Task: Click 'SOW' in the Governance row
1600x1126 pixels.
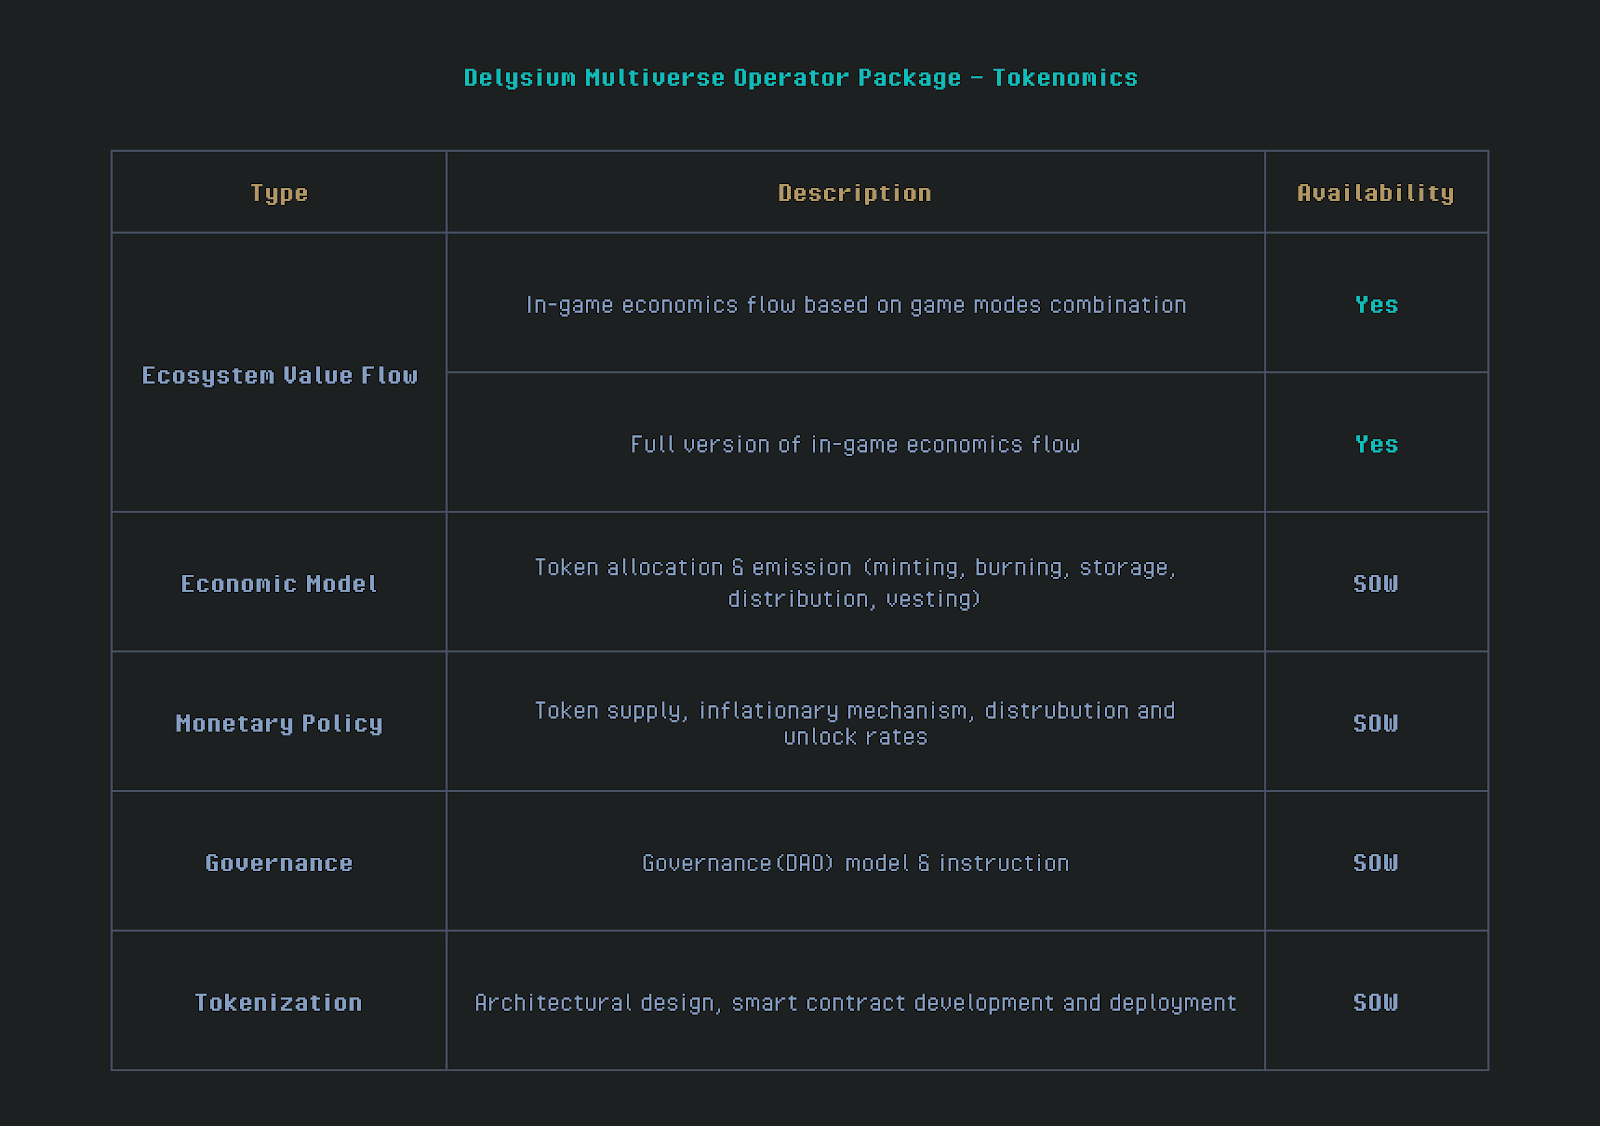Action: coord(1376,863)
